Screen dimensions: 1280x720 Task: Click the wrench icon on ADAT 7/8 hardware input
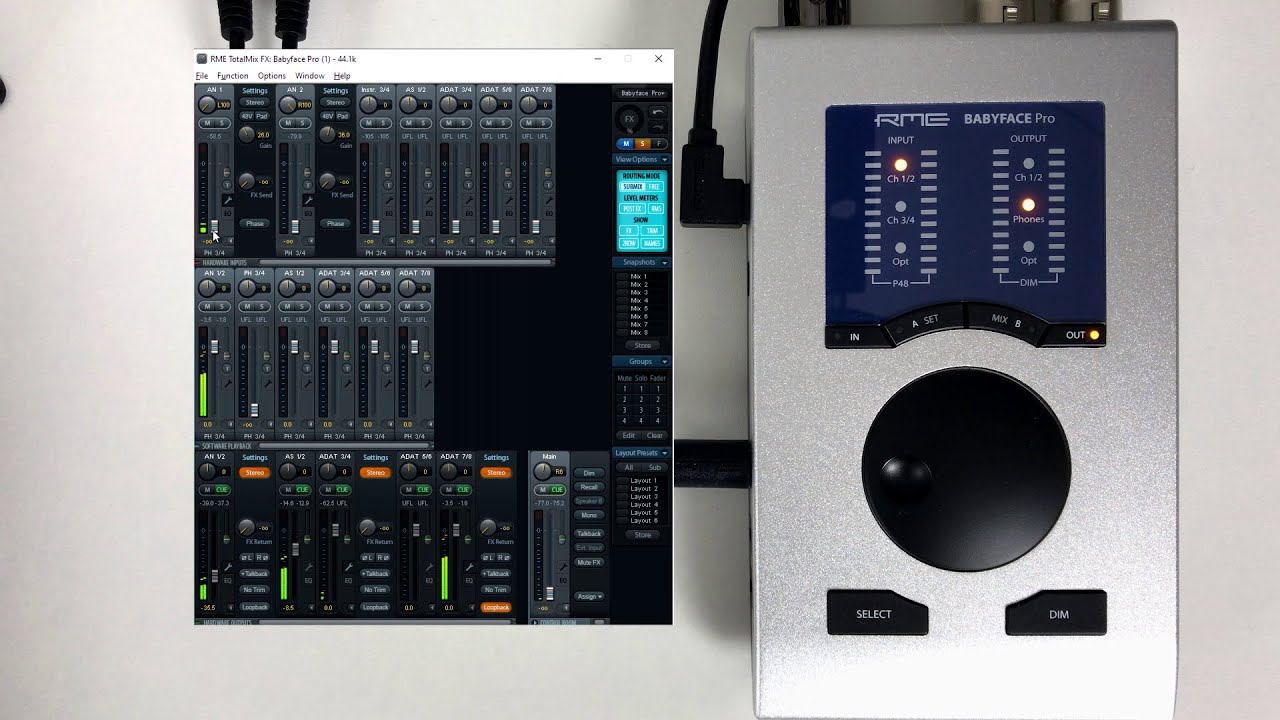(549, 200)
